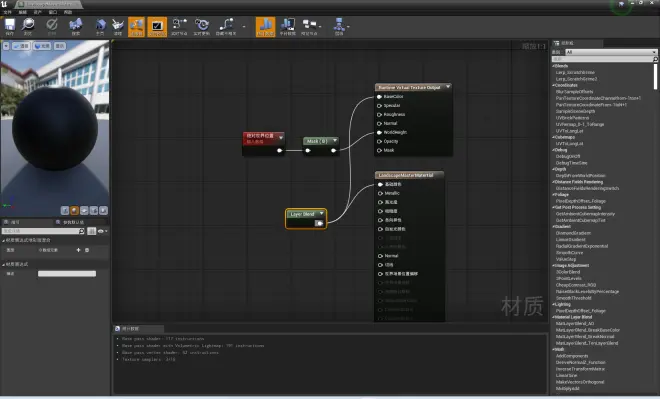Click the description text field
Screen dimensions: 660x399
[67, 274]
